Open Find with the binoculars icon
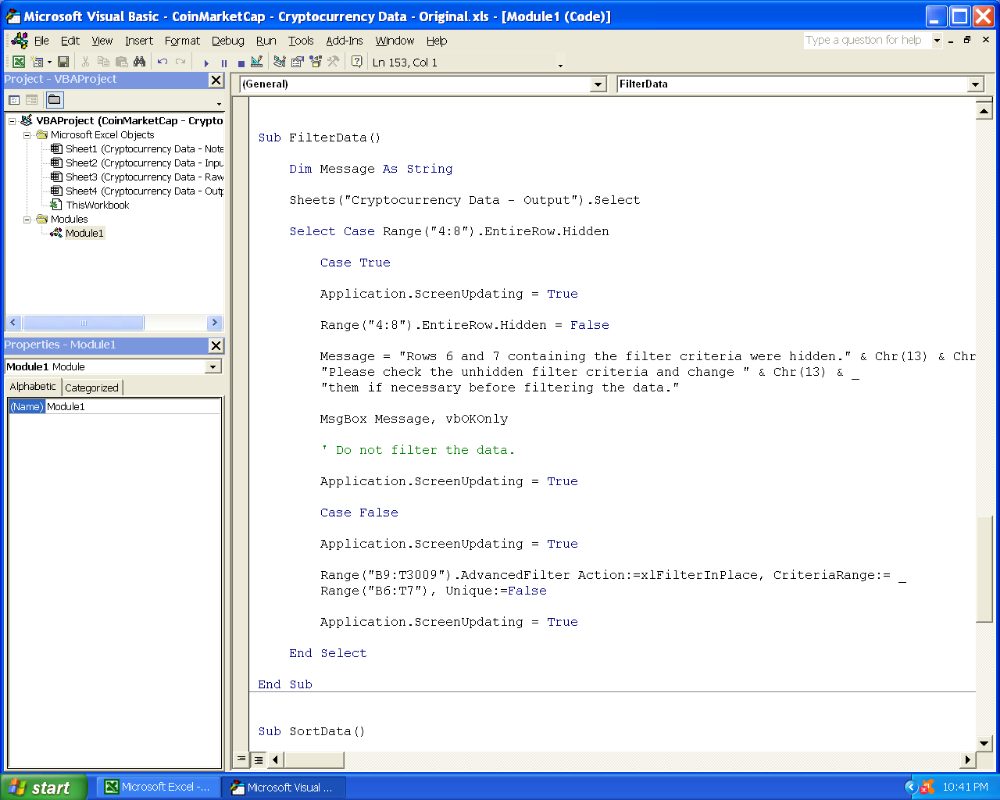This screenshot has width=1000, height=800. tap(139, 62)
